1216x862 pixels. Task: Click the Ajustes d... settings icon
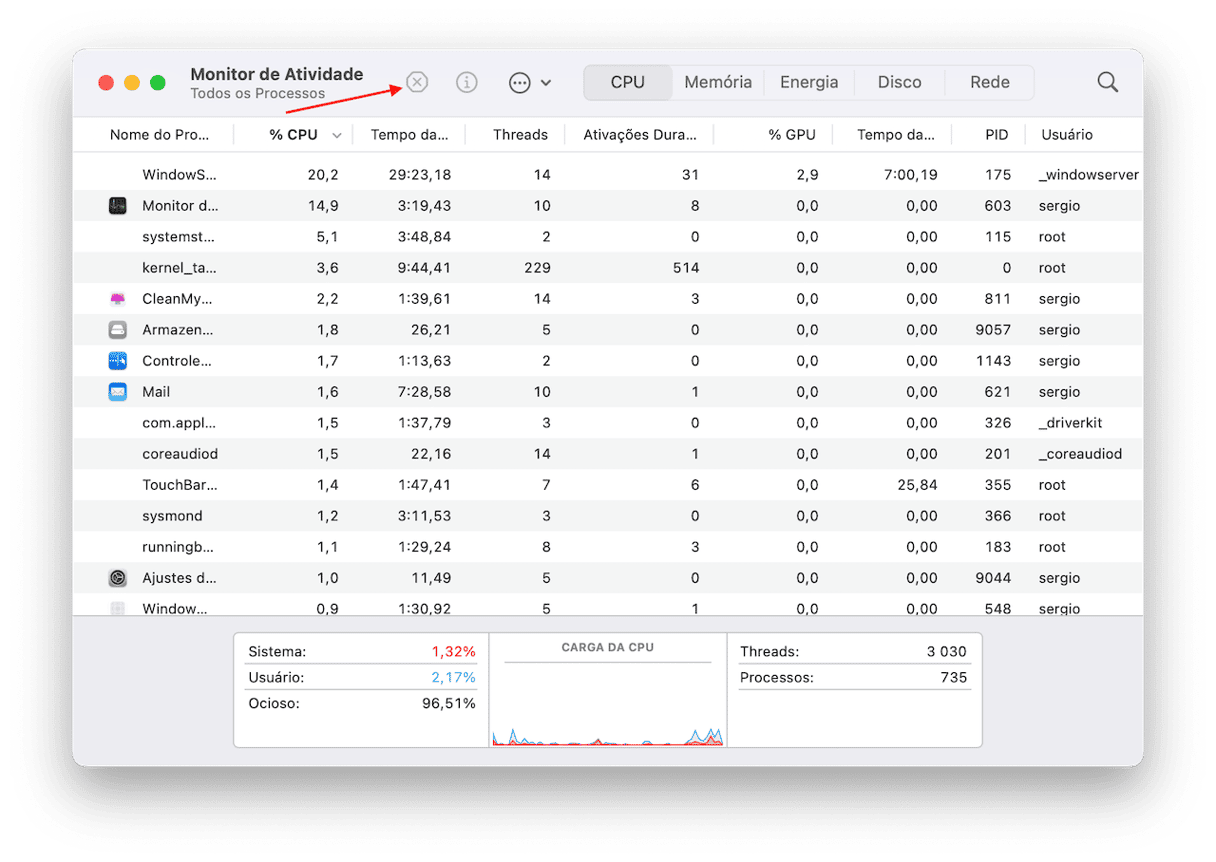pos(118,578)
